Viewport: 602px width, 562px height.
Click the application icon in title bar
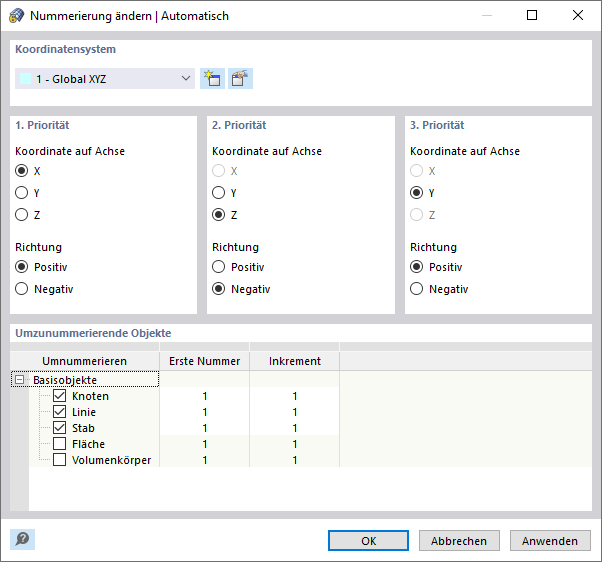16,16
